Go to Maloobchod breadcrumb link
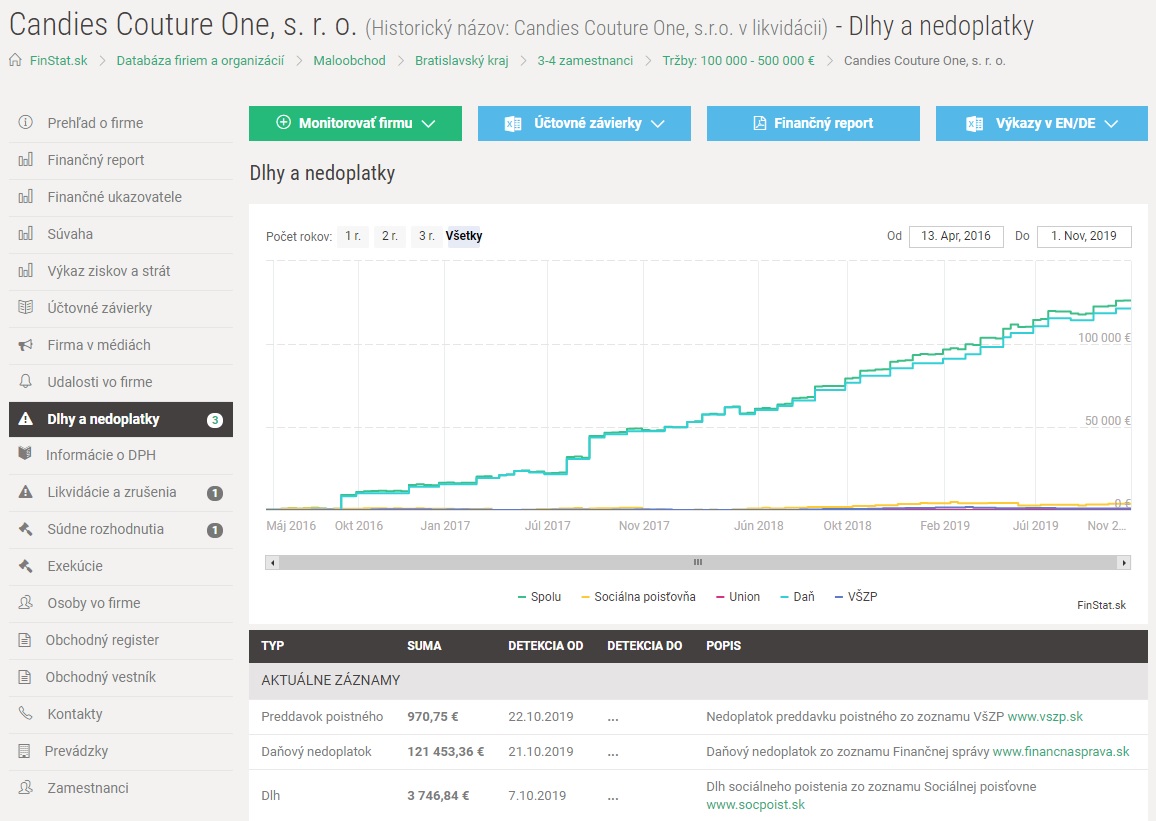Image resolution: width=1156 pixels, height=821 pixels. tap(349, 60)
